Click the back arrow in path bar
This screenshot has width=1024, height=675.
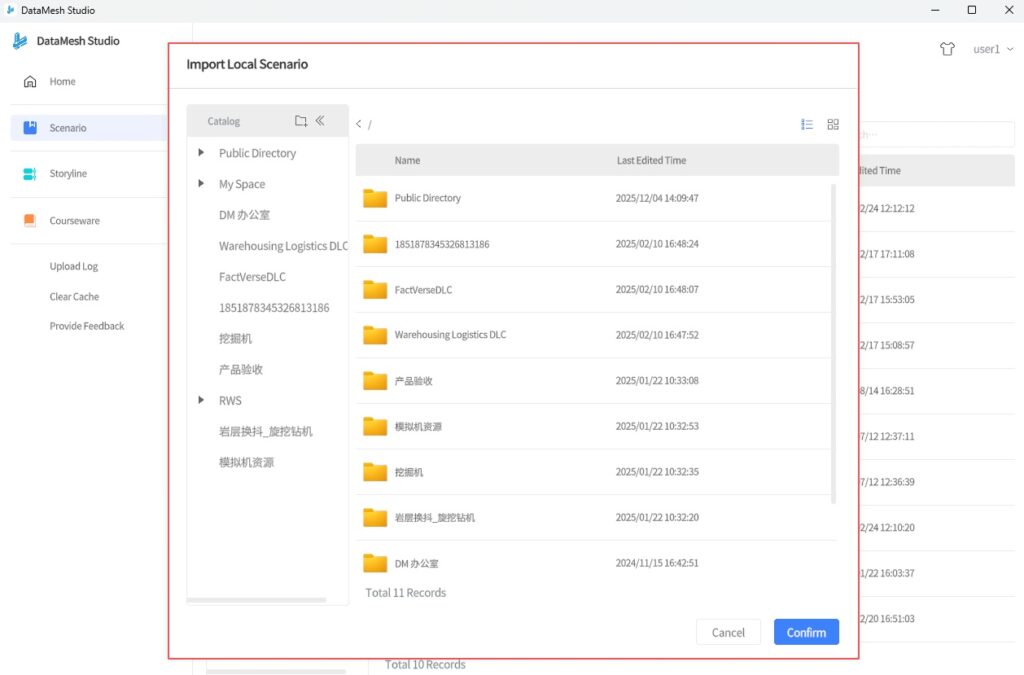click(x=359, y=124)
